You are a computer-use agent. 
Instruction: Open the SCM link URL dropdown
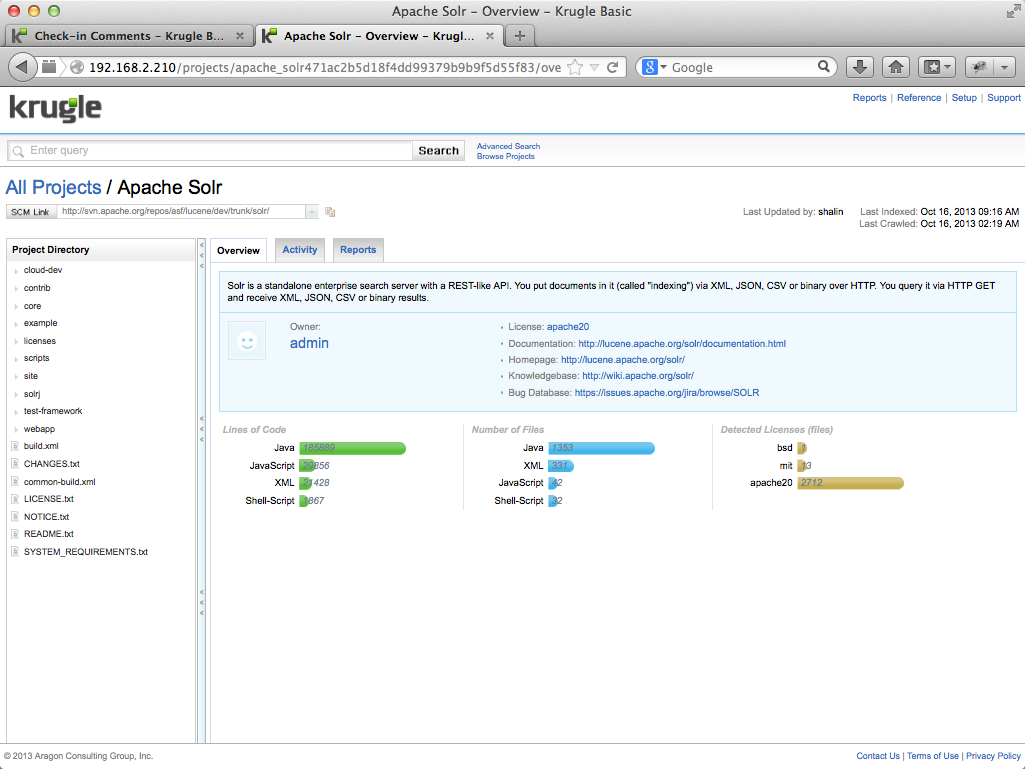[312, 211]
